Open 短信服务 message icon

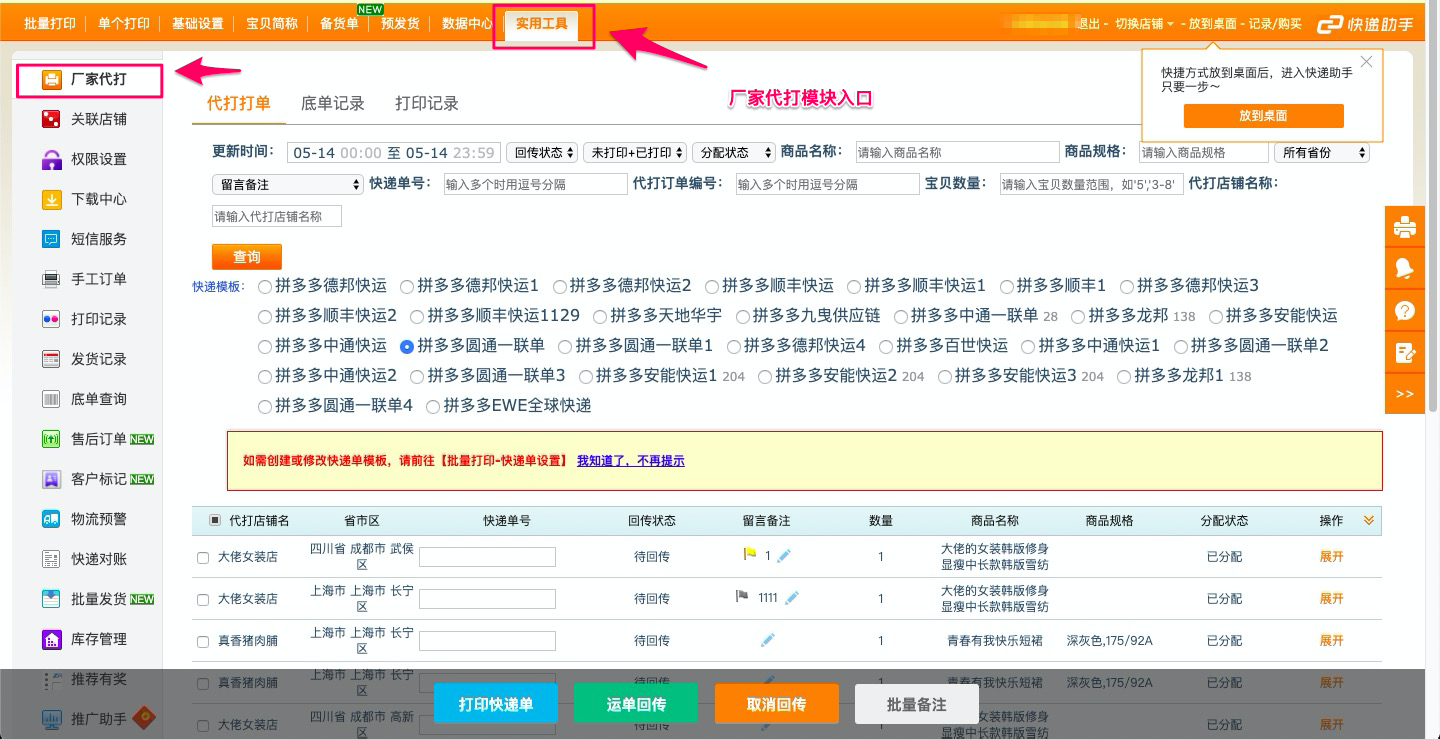(x=51, y=239)
